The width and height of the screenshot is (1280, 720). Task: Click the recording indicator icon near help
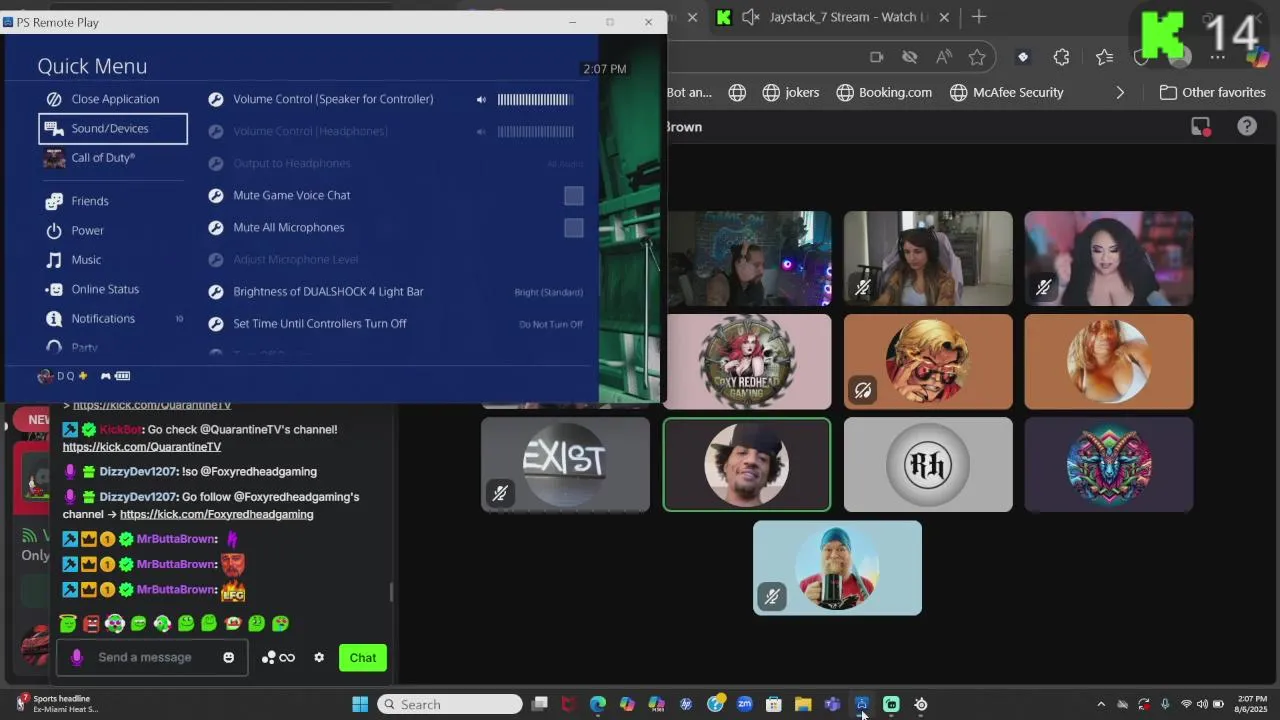[x=1201, y=126]
